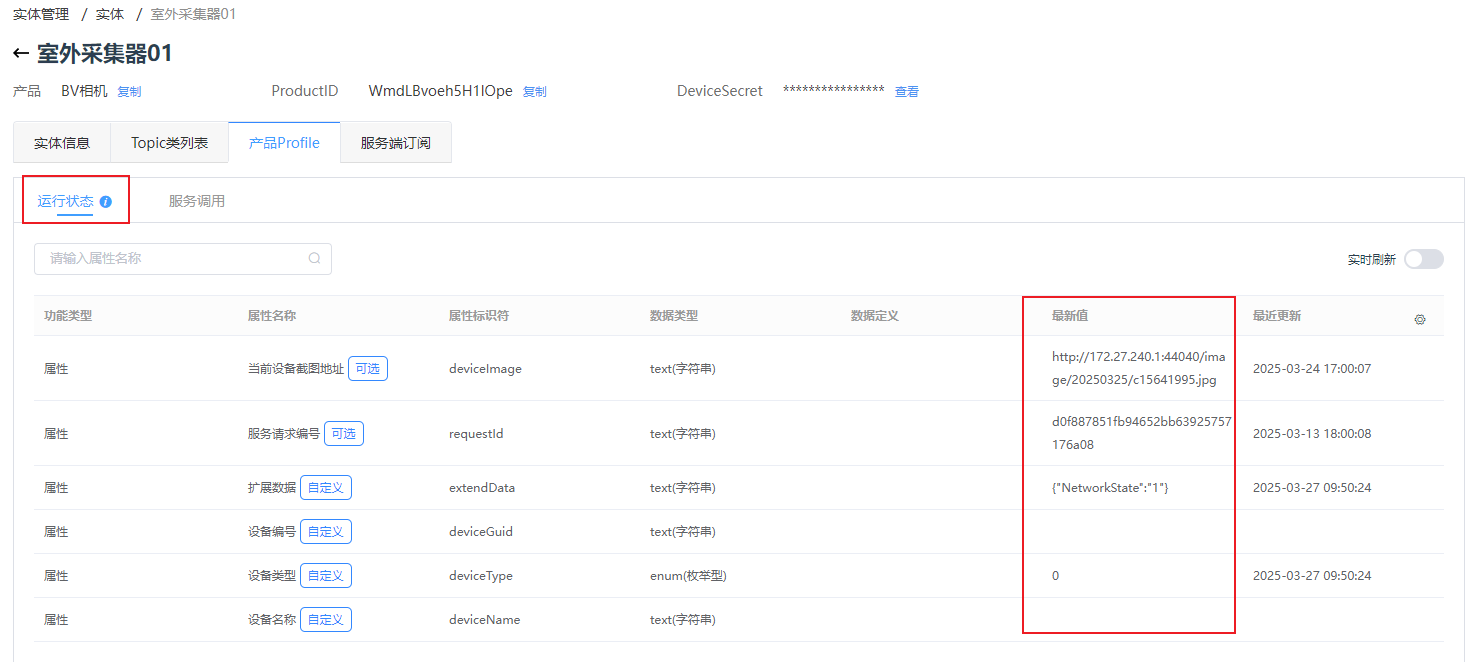This screenshot has width=1477, height=662.
Task: Click the 最新值 column header
Action: click(x=1069, y=316)
